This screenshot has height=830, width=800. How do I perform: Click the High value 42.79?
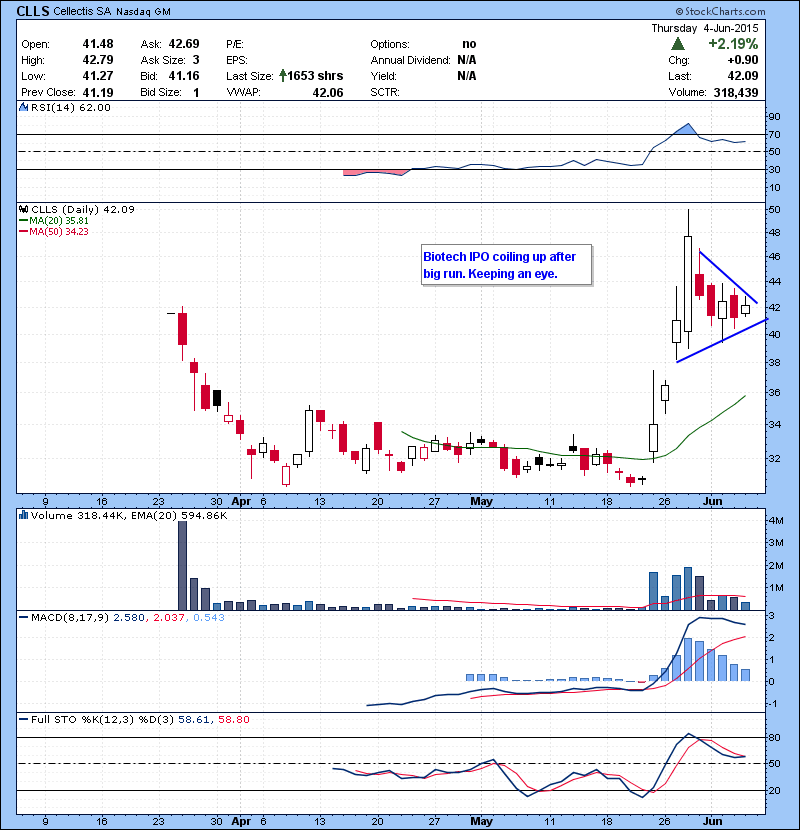(98, 60)
